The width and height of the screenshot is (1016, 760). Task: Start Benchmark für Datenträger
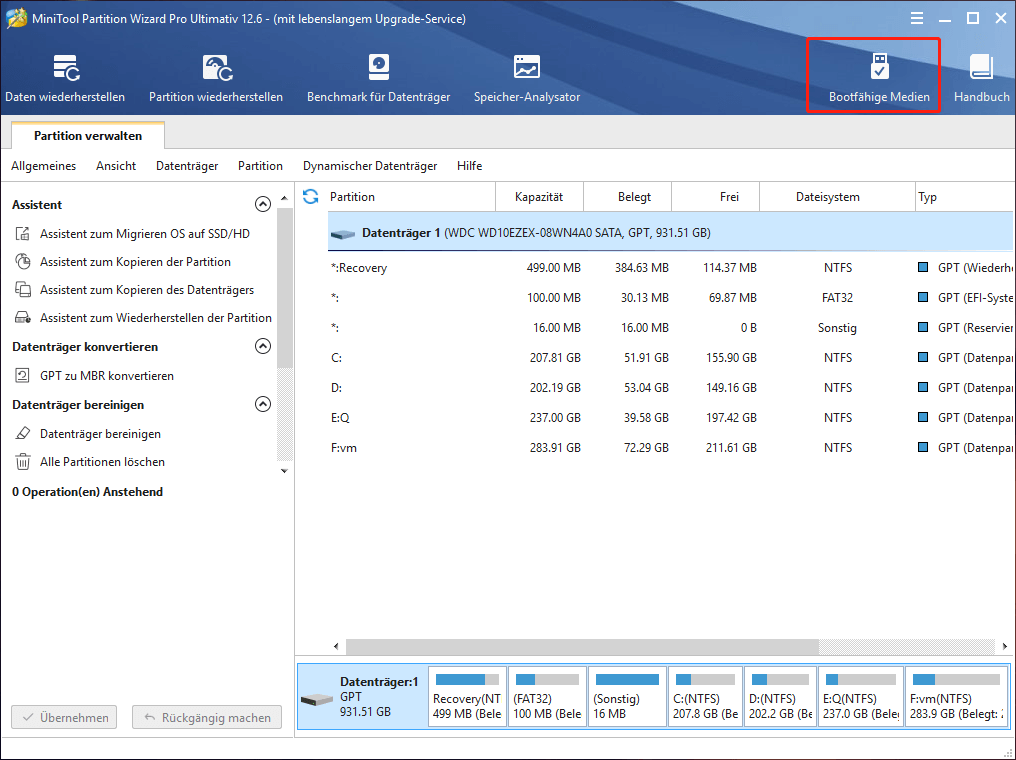(x=378, y=79)
